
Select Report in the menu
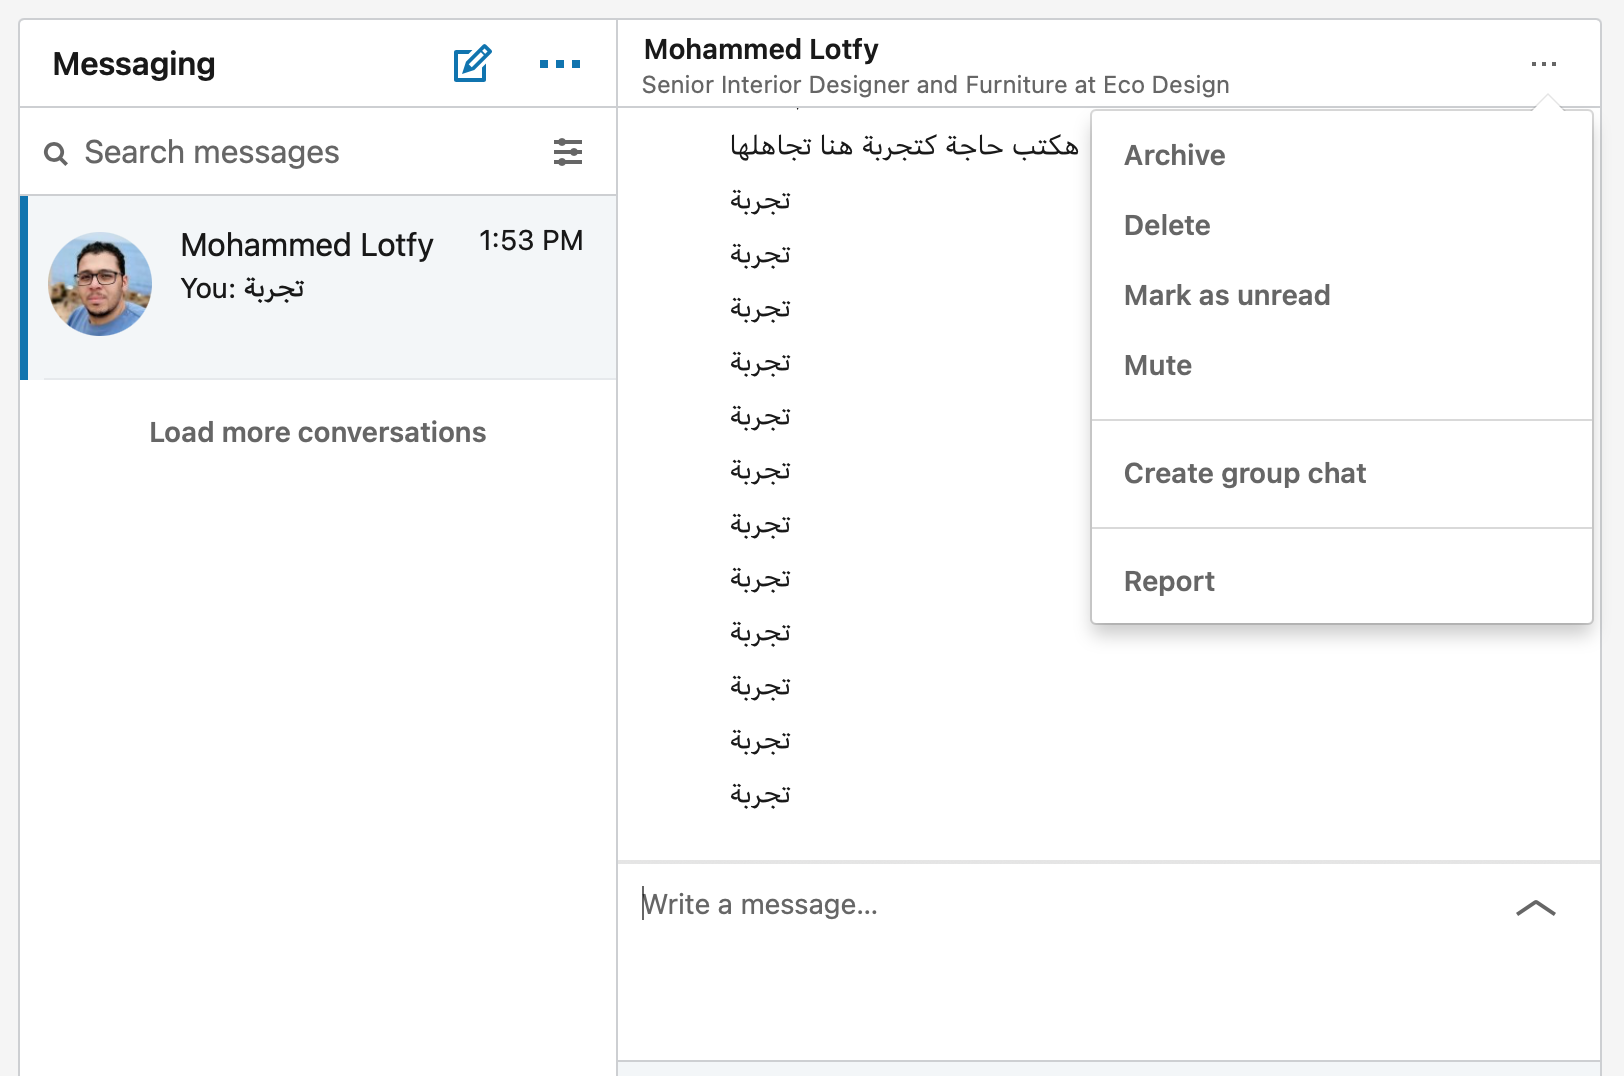tap(1169, 582)
